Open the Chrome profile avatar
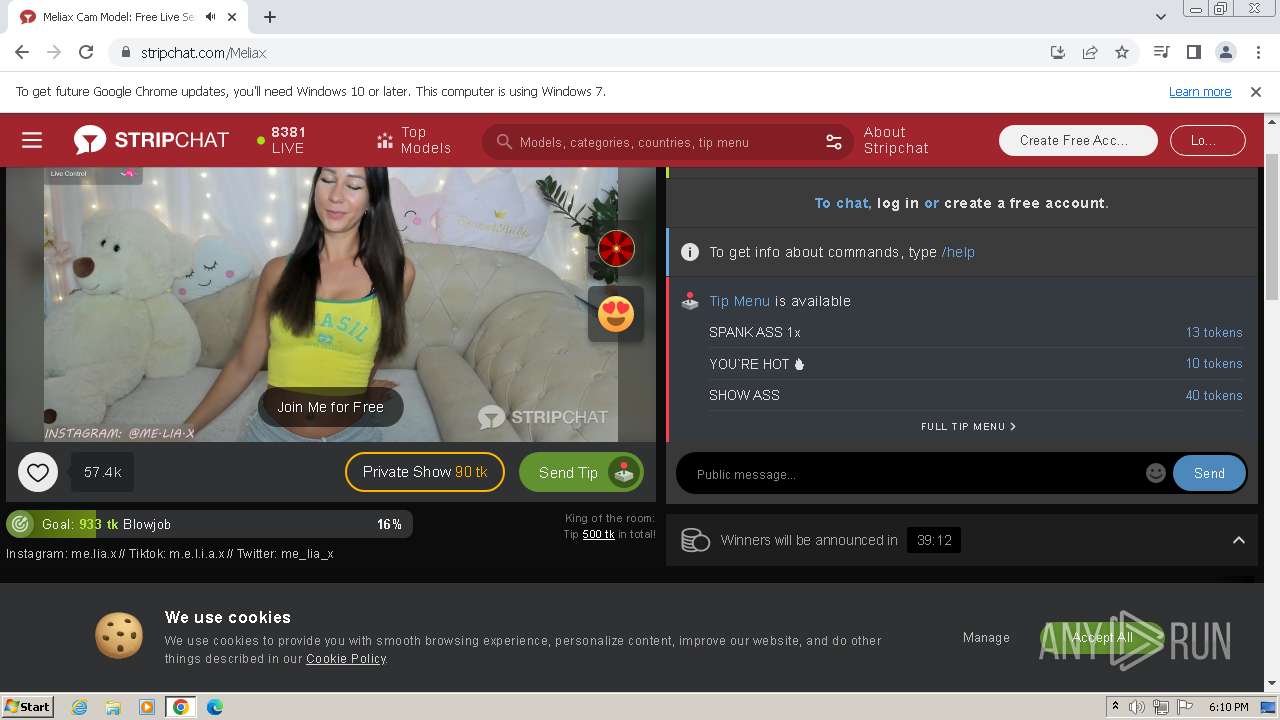The height and width of the screenshot is (720, 1280). pos(1225,52)
